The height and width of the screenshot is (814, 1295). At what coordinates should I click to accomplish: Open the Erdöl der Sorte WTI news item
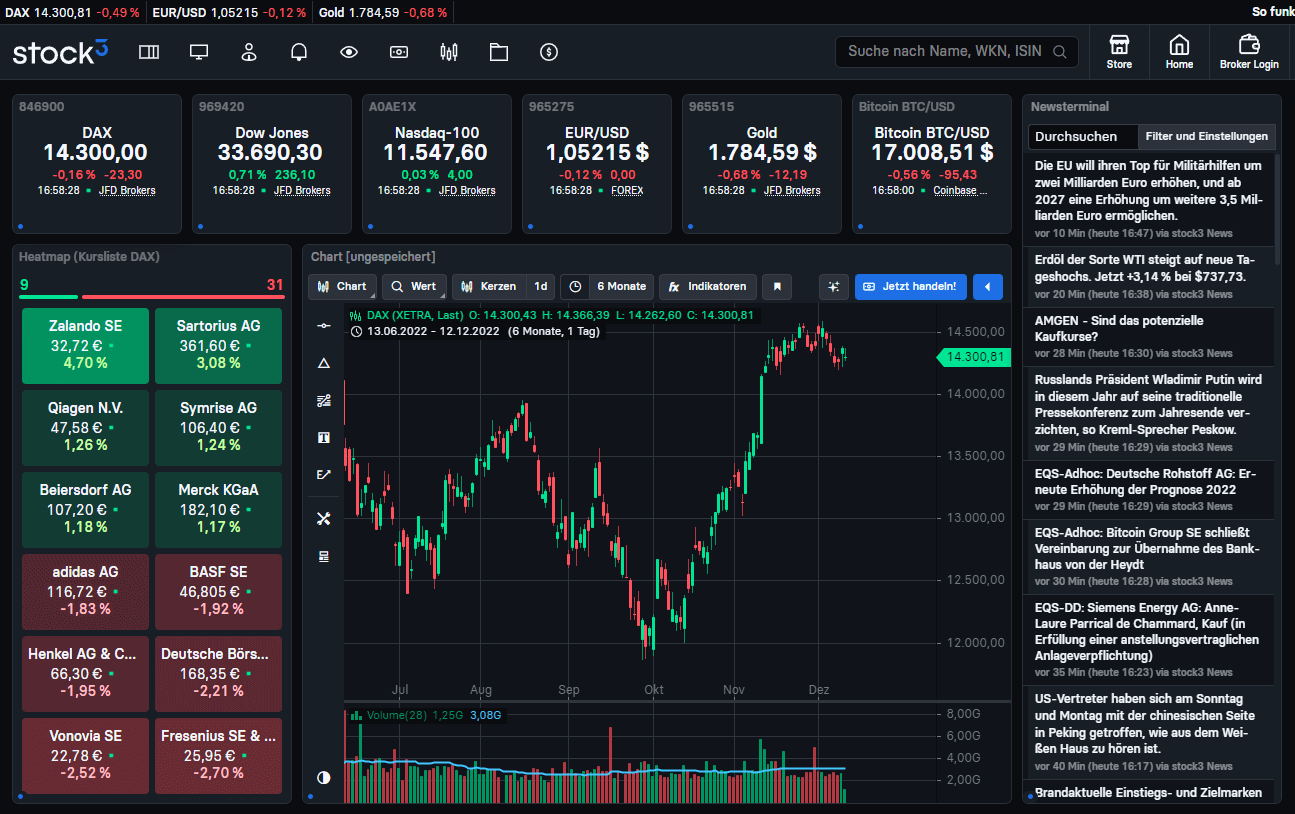point(1150,275)
